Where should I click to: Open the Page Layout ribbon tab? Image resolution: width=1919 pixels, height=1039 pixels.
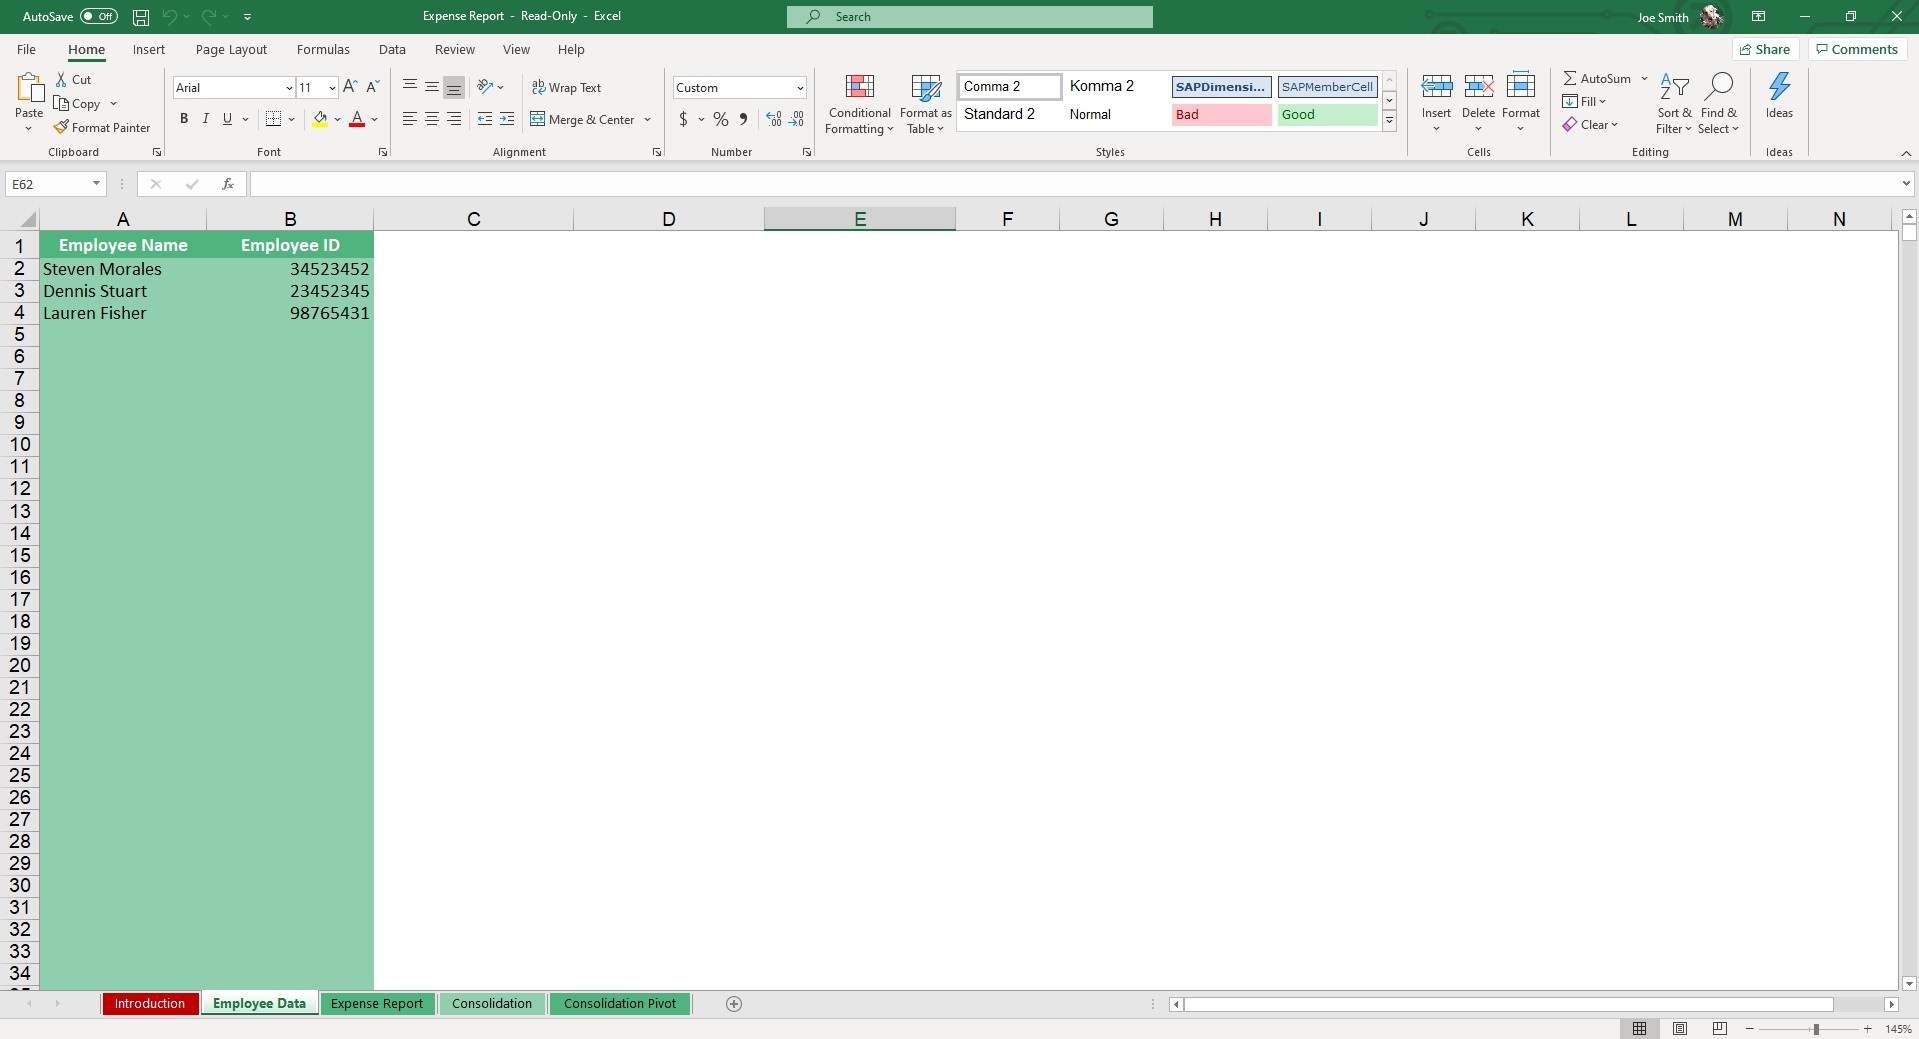pyautogui.click(x=231, y=49)
